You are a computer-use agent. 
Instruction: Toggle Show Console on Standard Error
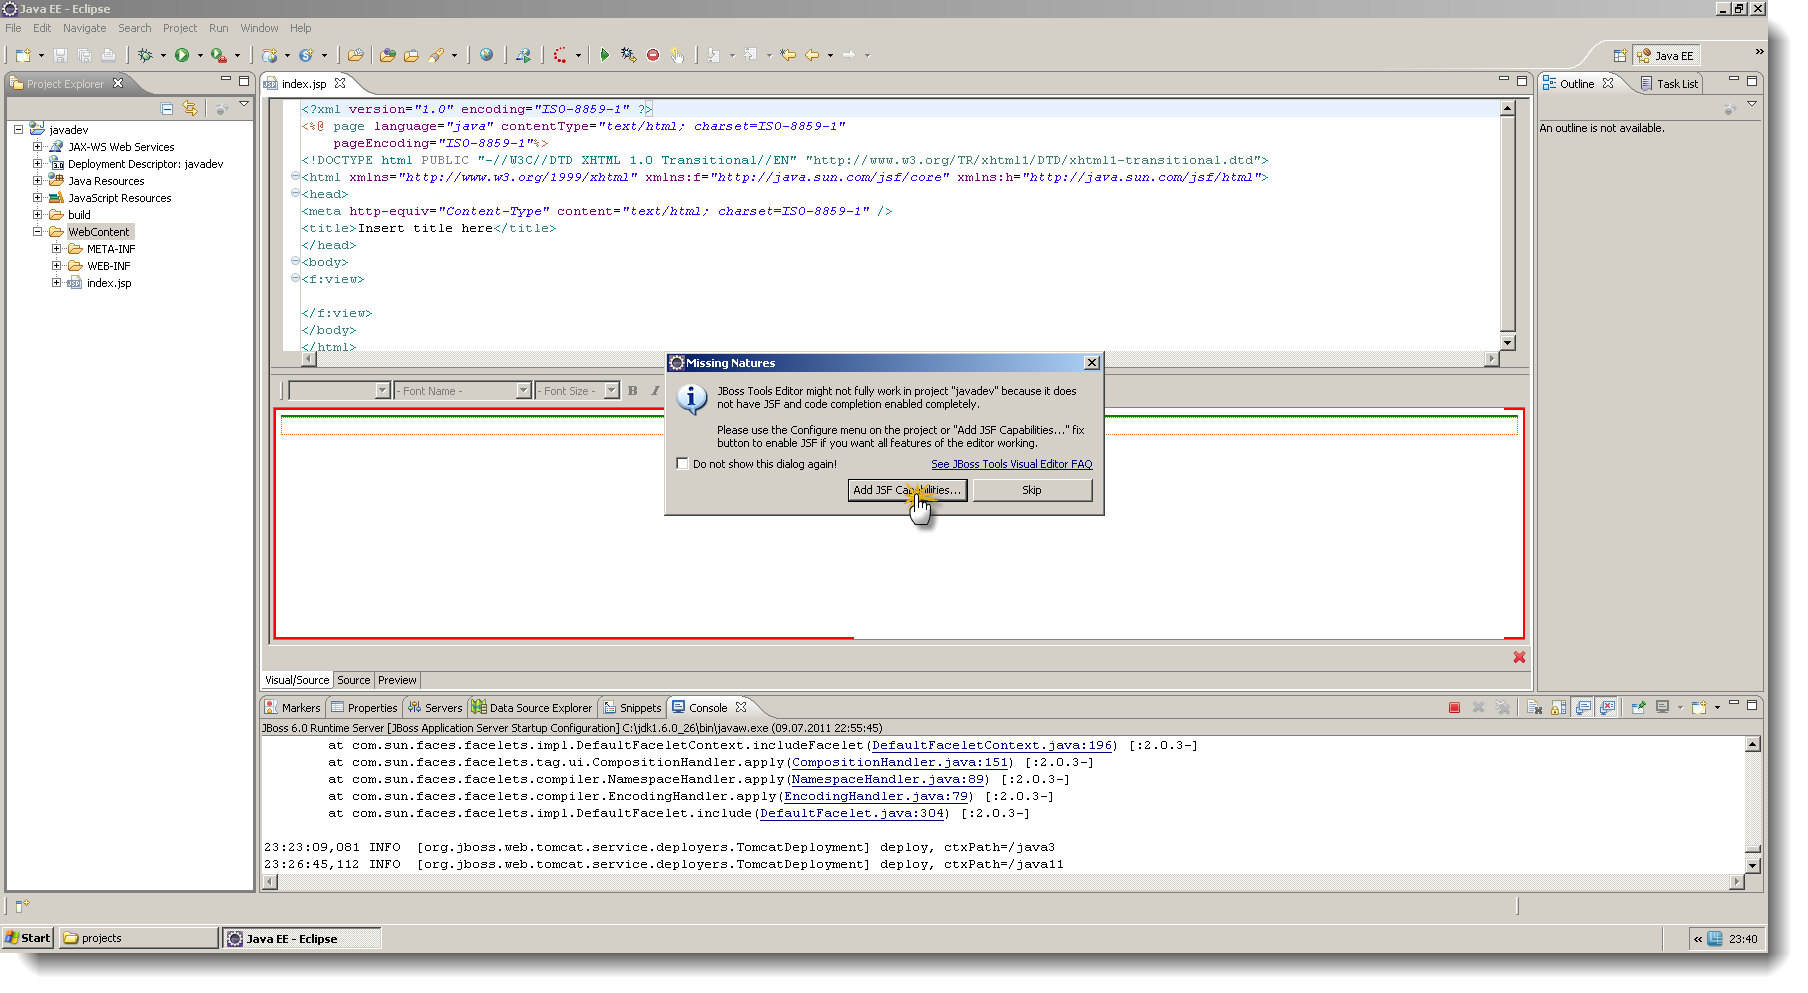click(1607, 708)
